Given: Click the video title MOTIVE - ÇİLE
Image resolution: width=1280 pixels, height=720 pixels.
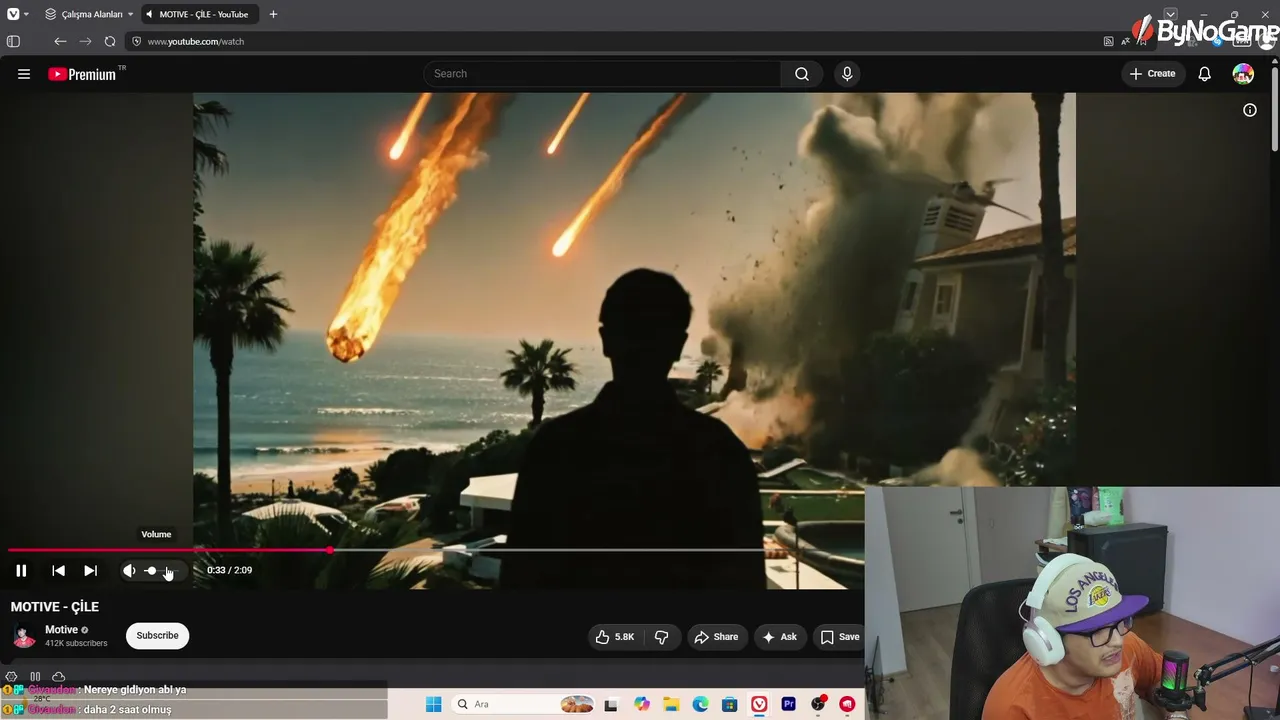Looking at the screenshot, I should [x=55, y=607].
